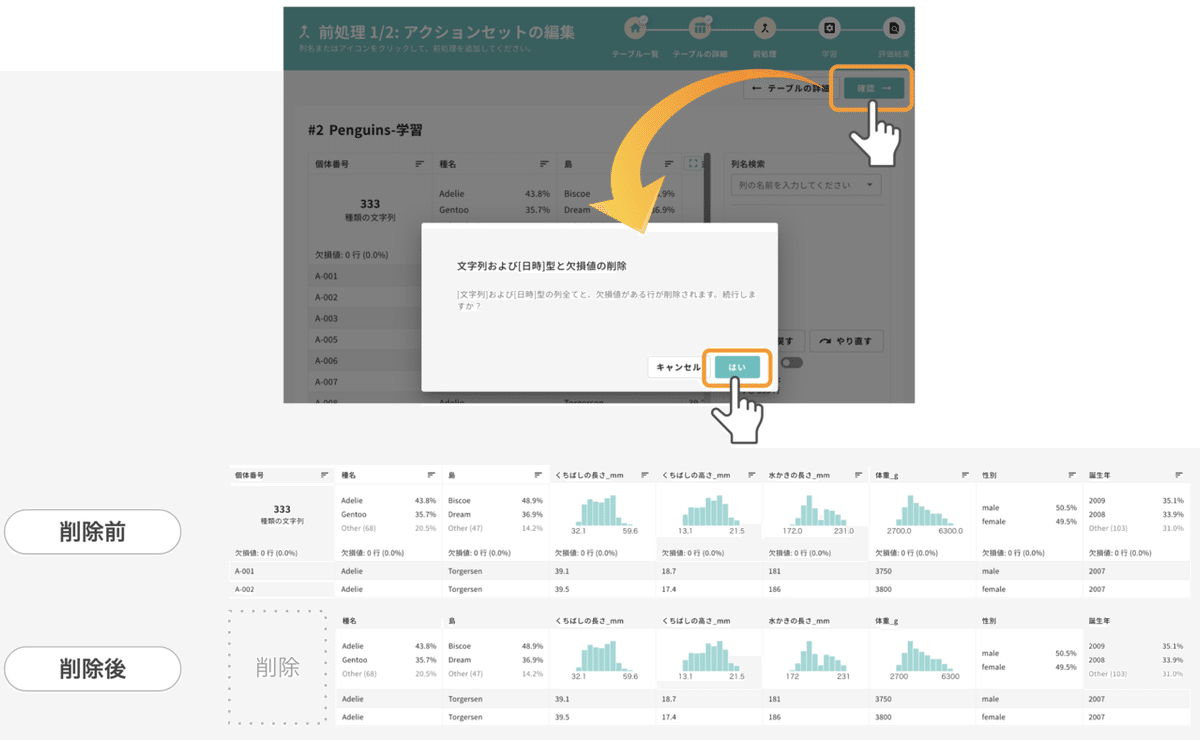
Task: Click キャンセル in the deletion dialog
Action: click(678, 368)
